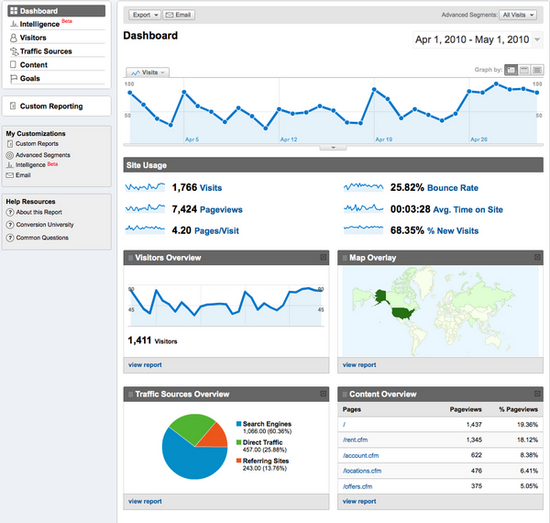This screenshot has height=523, width=550.
Task: Click Custom Reports icon under My Customizations
Action: click(x=10, y=144)
